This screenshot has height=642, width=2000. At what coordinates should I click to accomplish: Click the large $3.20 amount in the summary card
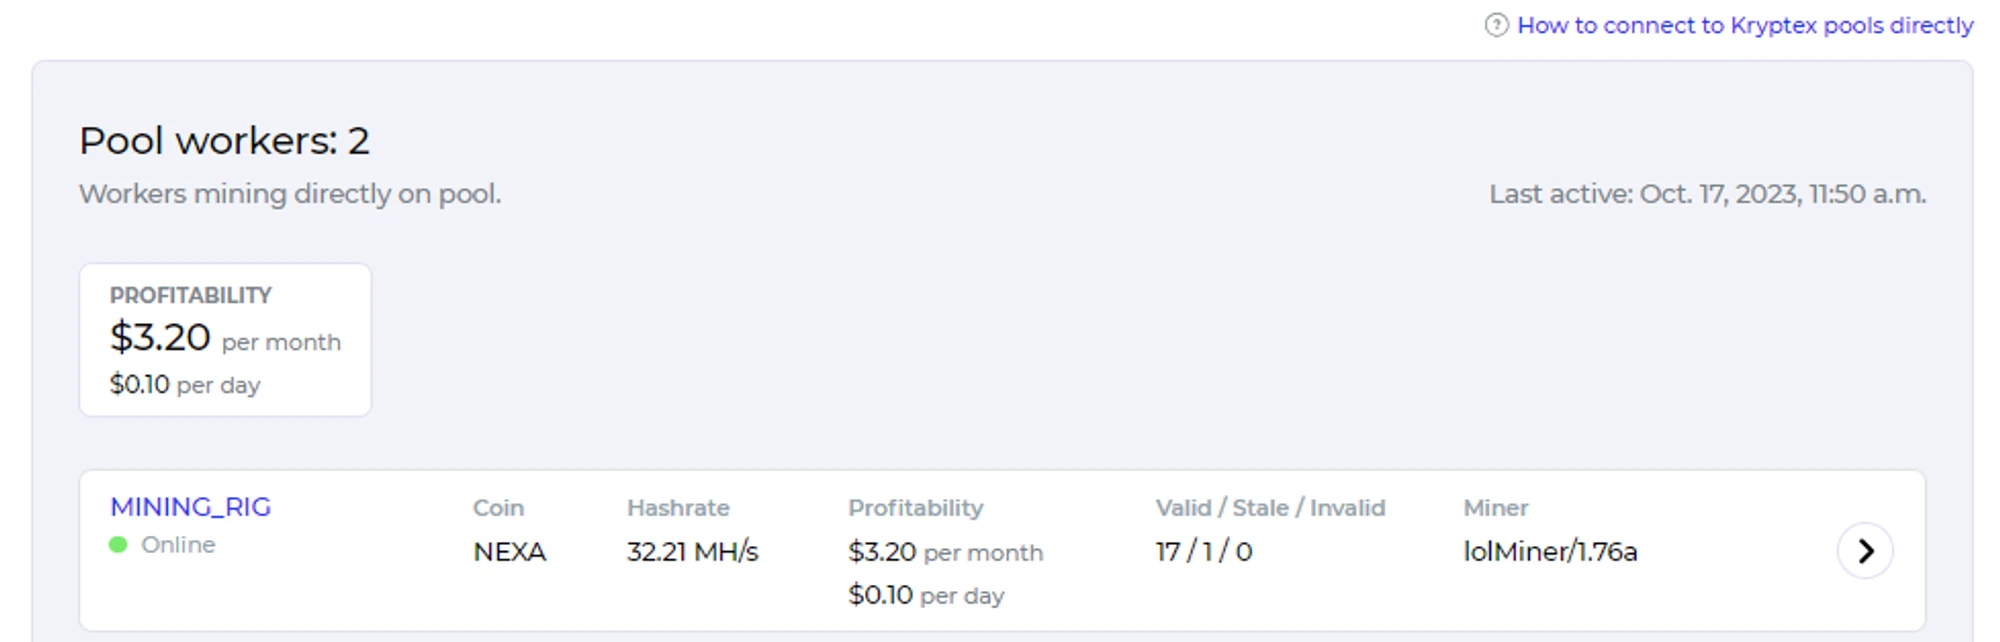pyautogui.click(x=160, y=338)
